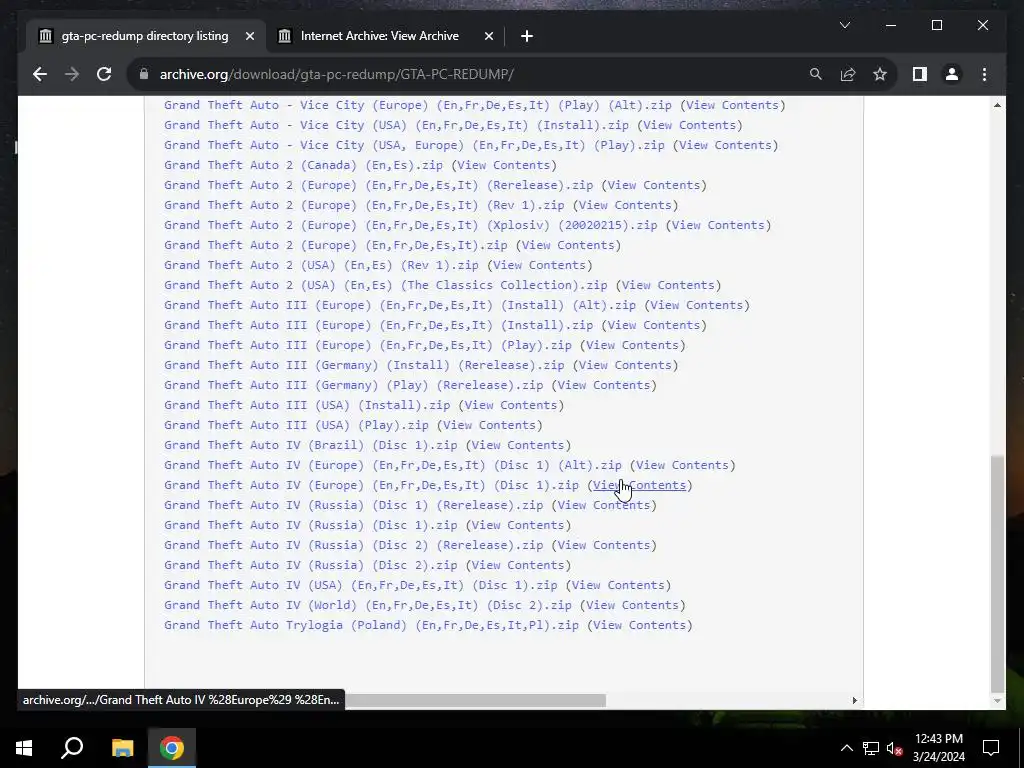
Task: Open the network status tray icon
Action: (x=871, y=748)
